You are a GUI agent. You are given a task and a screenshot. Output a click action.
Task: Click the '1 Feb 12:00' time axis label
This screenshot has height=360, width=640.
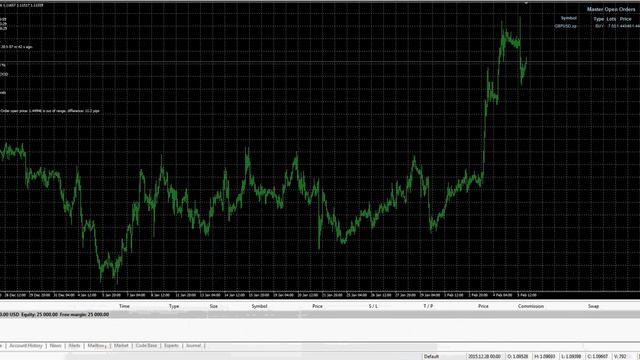click(453, 295)
